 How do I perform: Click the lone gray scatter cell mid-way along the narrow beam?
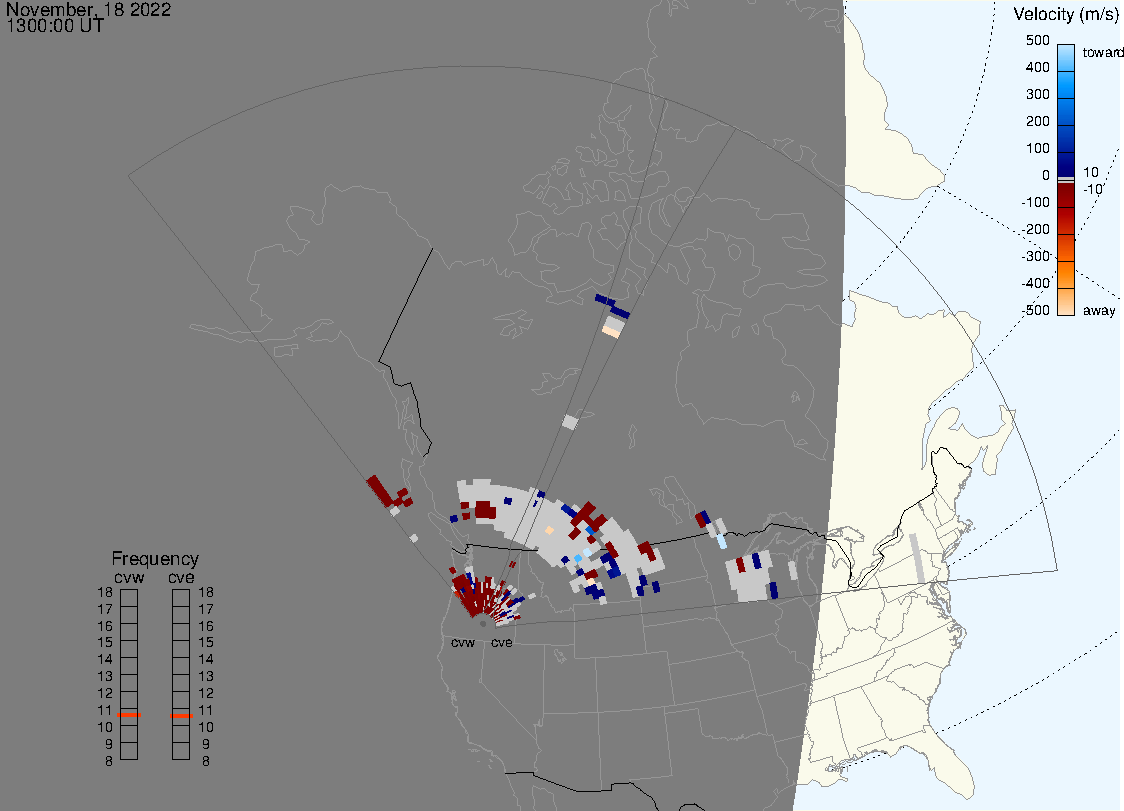coord(570,422)
